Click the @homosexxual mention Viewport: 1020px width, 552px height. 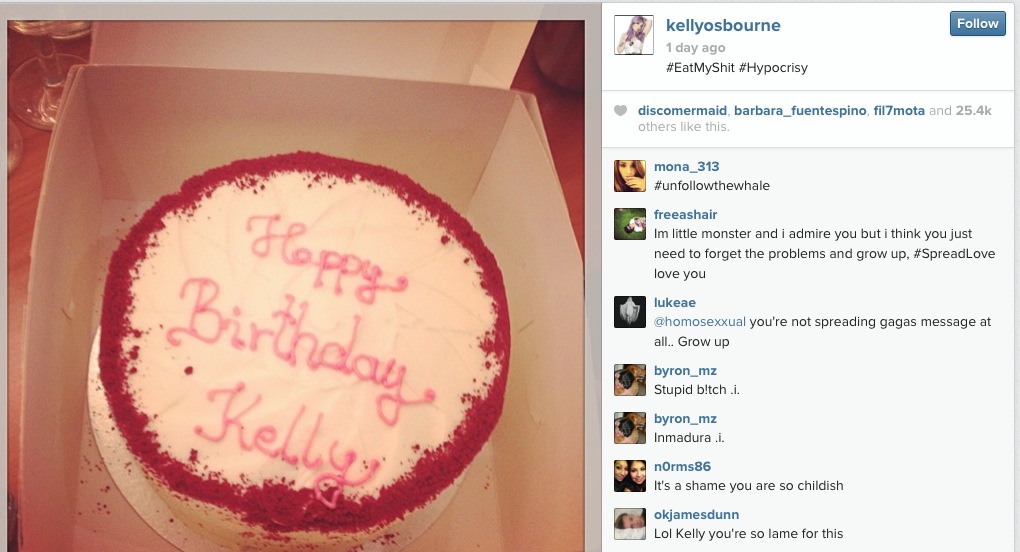(700, 322)
